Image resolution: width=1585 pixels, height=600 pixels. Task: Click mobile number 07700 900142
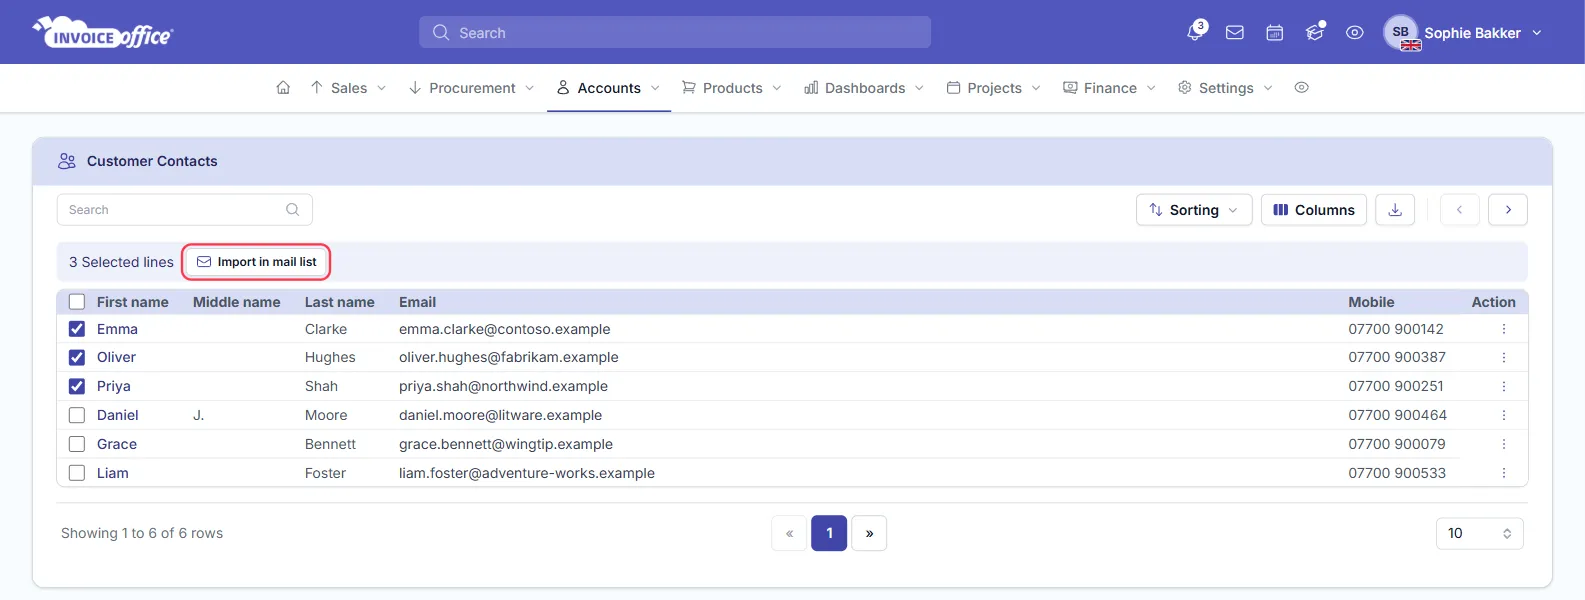(x=1396, y=329)
